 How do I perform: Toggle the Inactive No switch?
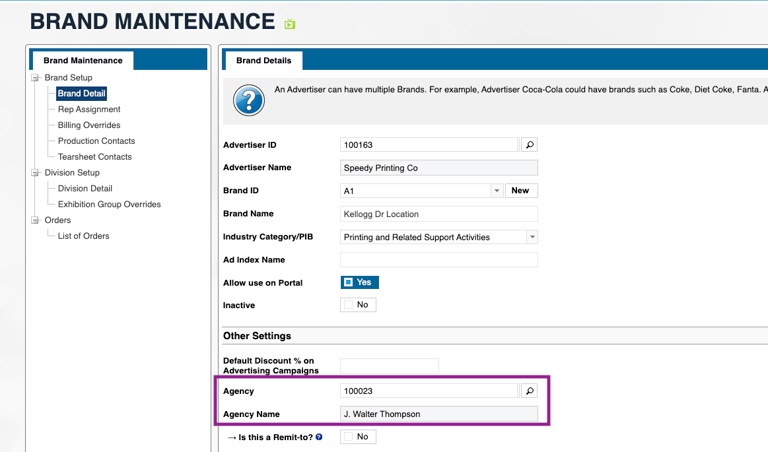(x=358, y=305)
